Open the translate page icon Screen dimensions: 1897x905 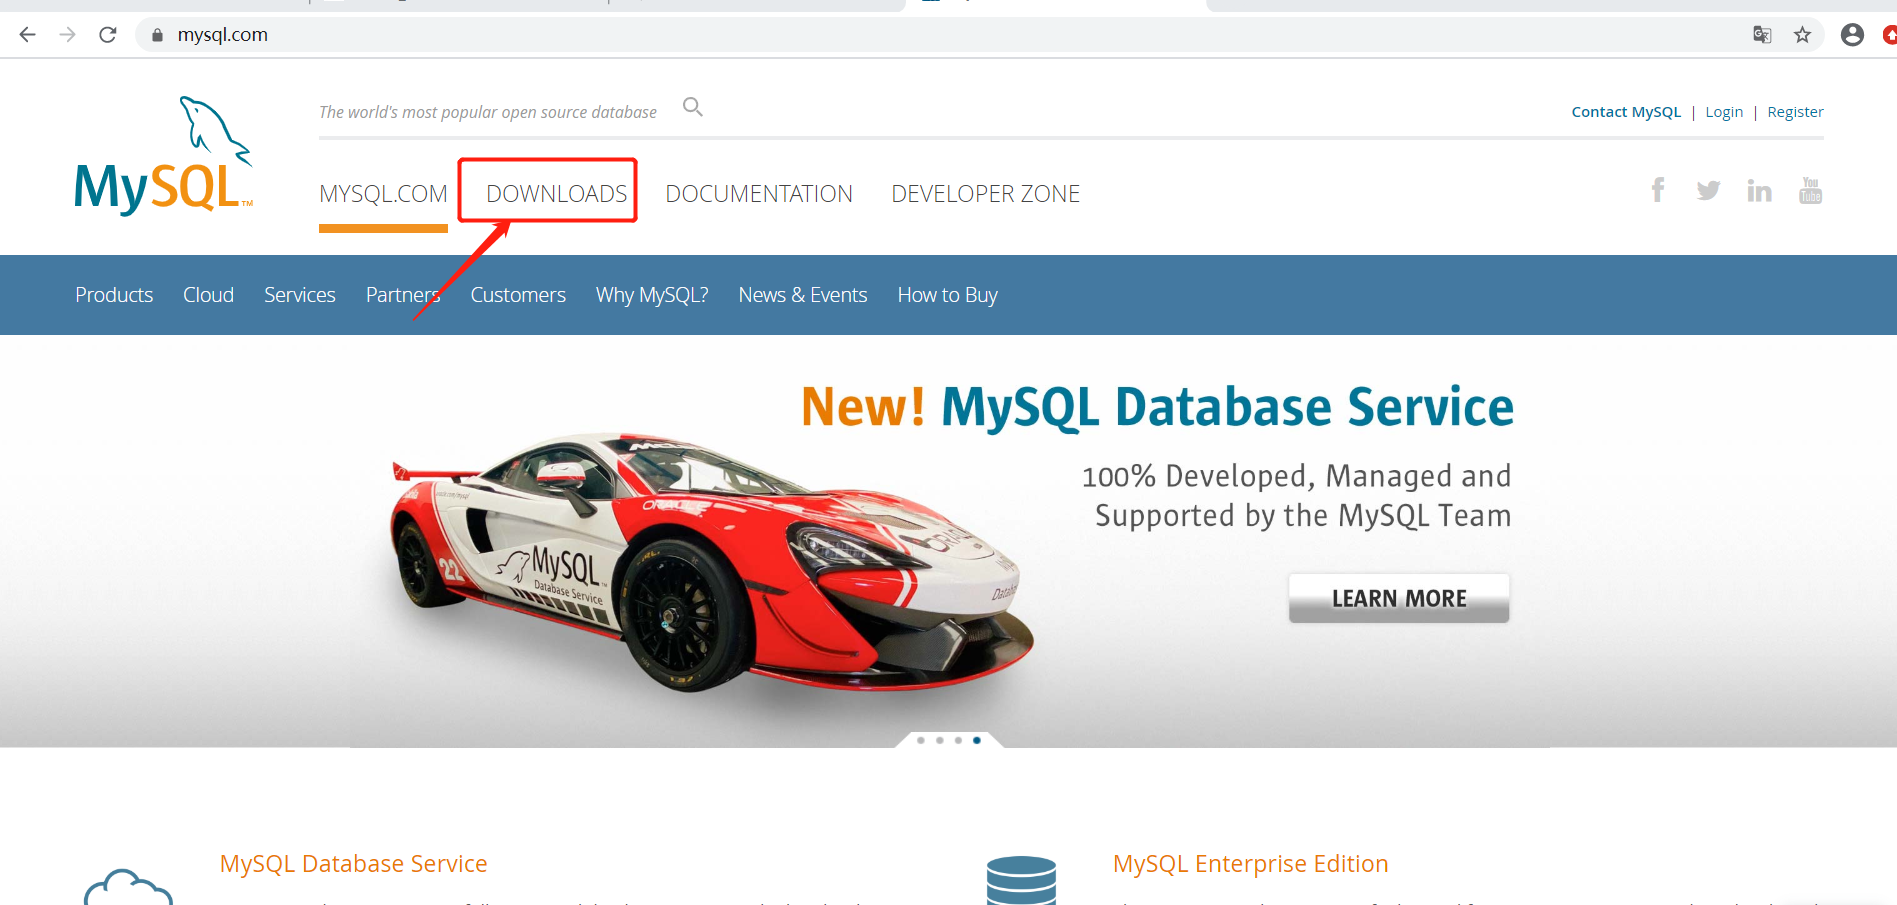pos(1762,35)
